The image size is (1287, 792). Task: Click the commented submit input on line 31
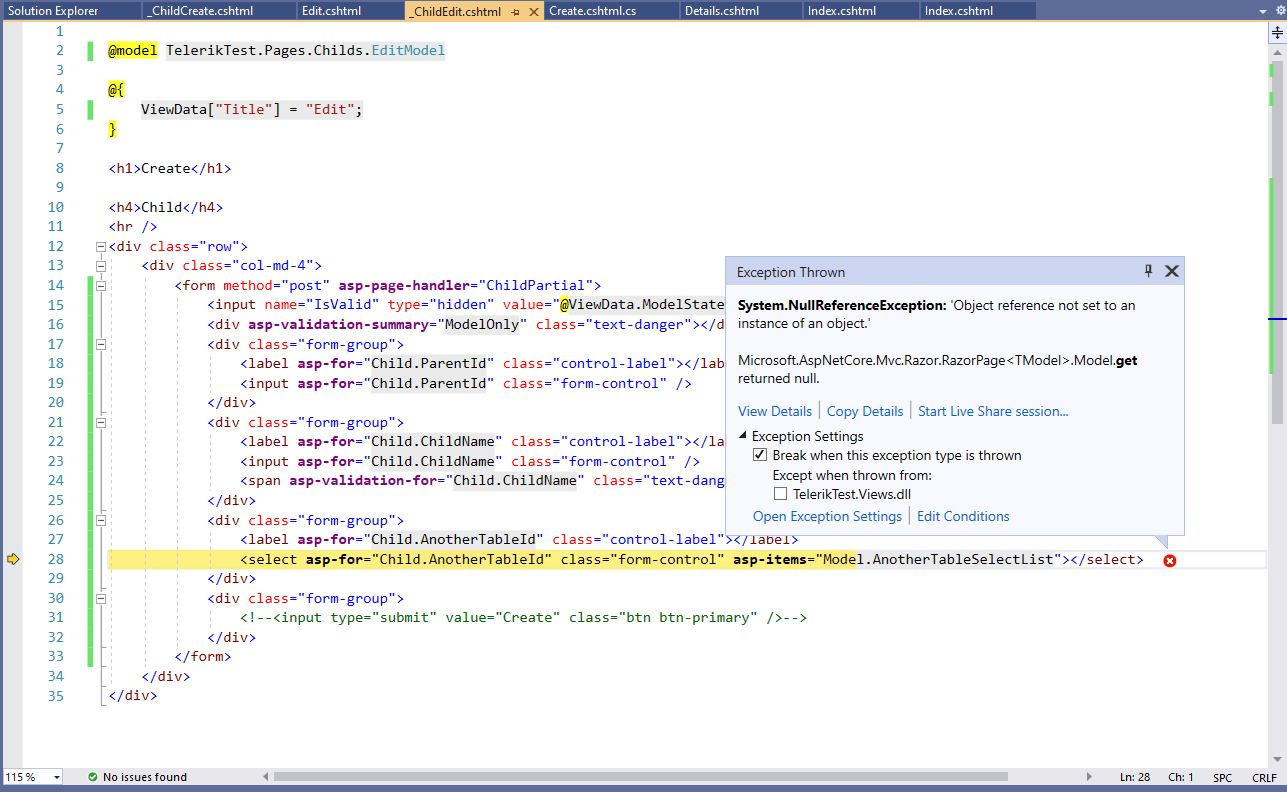tap(523, 618)
